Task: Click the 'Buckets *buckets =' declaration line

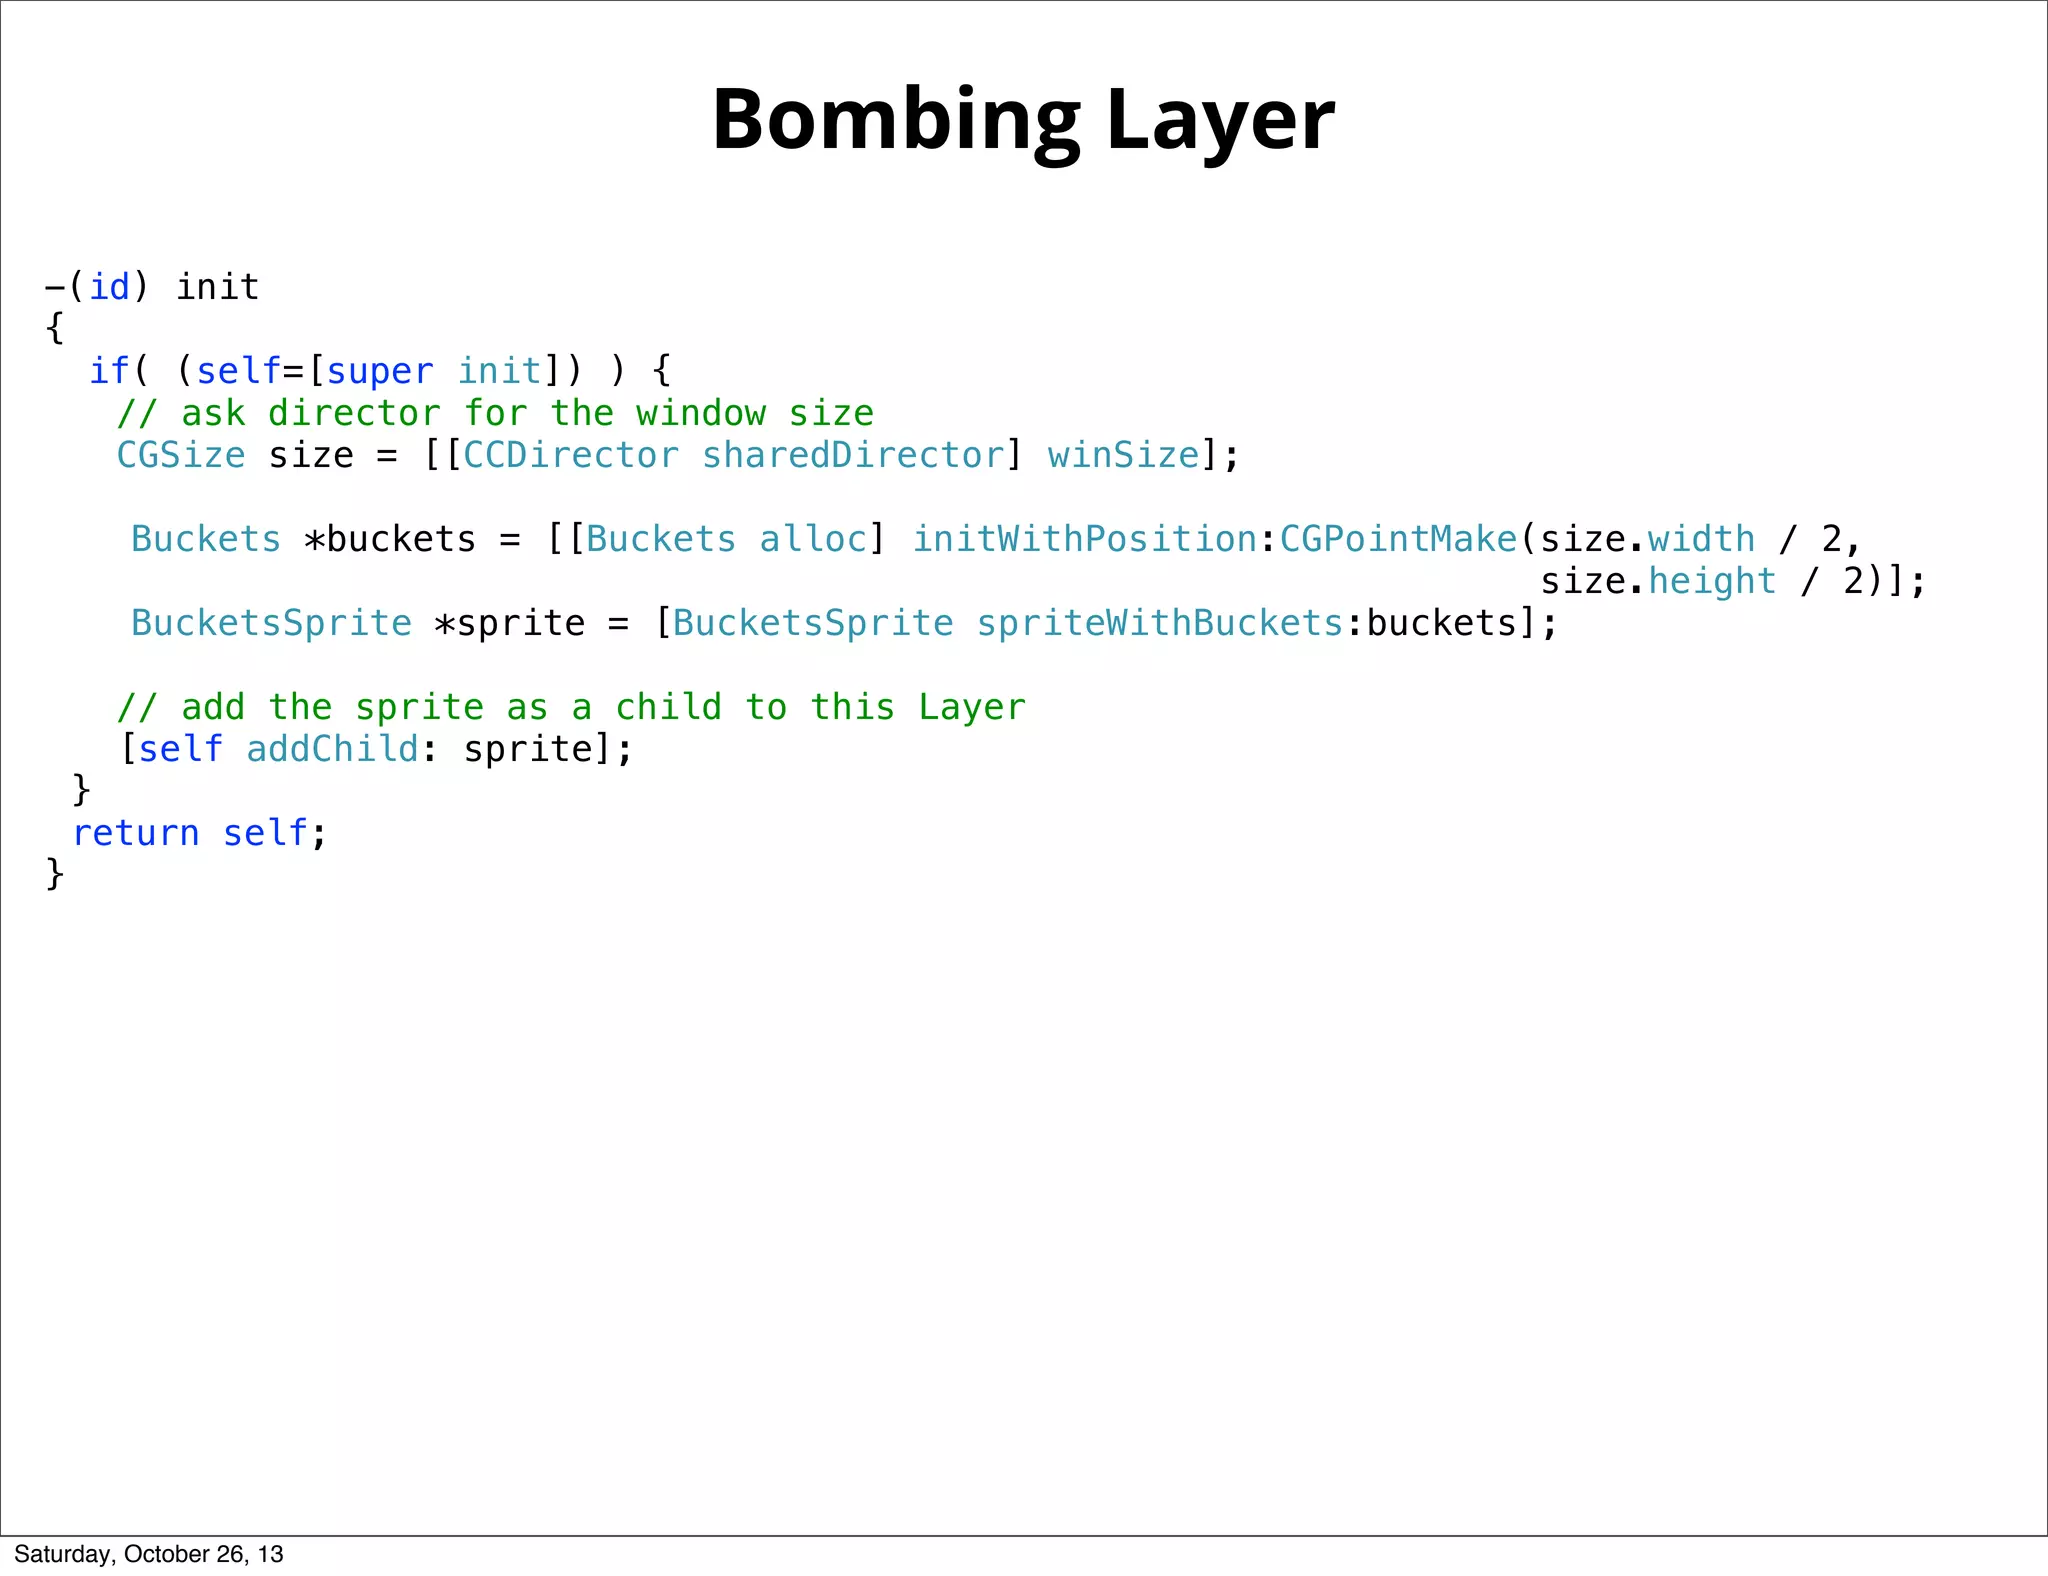Action: click(996, 539)
